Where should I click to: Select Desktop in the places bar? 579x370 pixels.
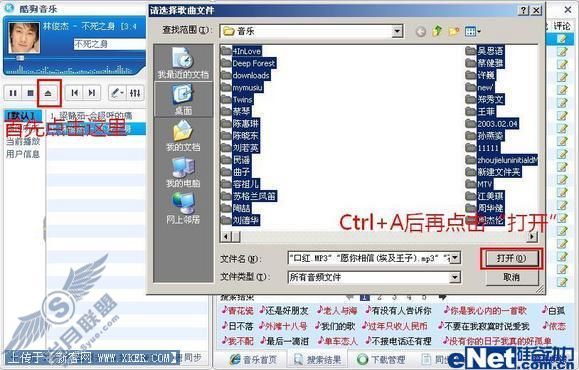(x=183, y=99)
